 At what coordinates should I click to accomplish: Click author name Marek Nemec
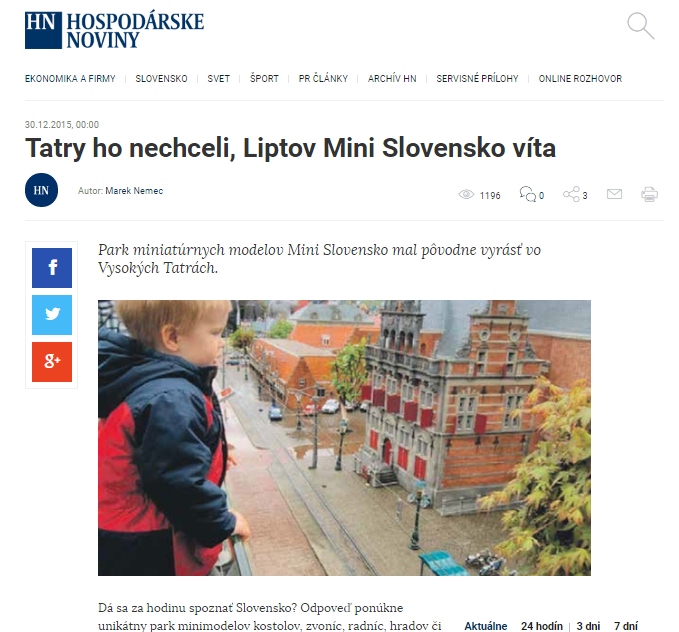coord(134,191)
